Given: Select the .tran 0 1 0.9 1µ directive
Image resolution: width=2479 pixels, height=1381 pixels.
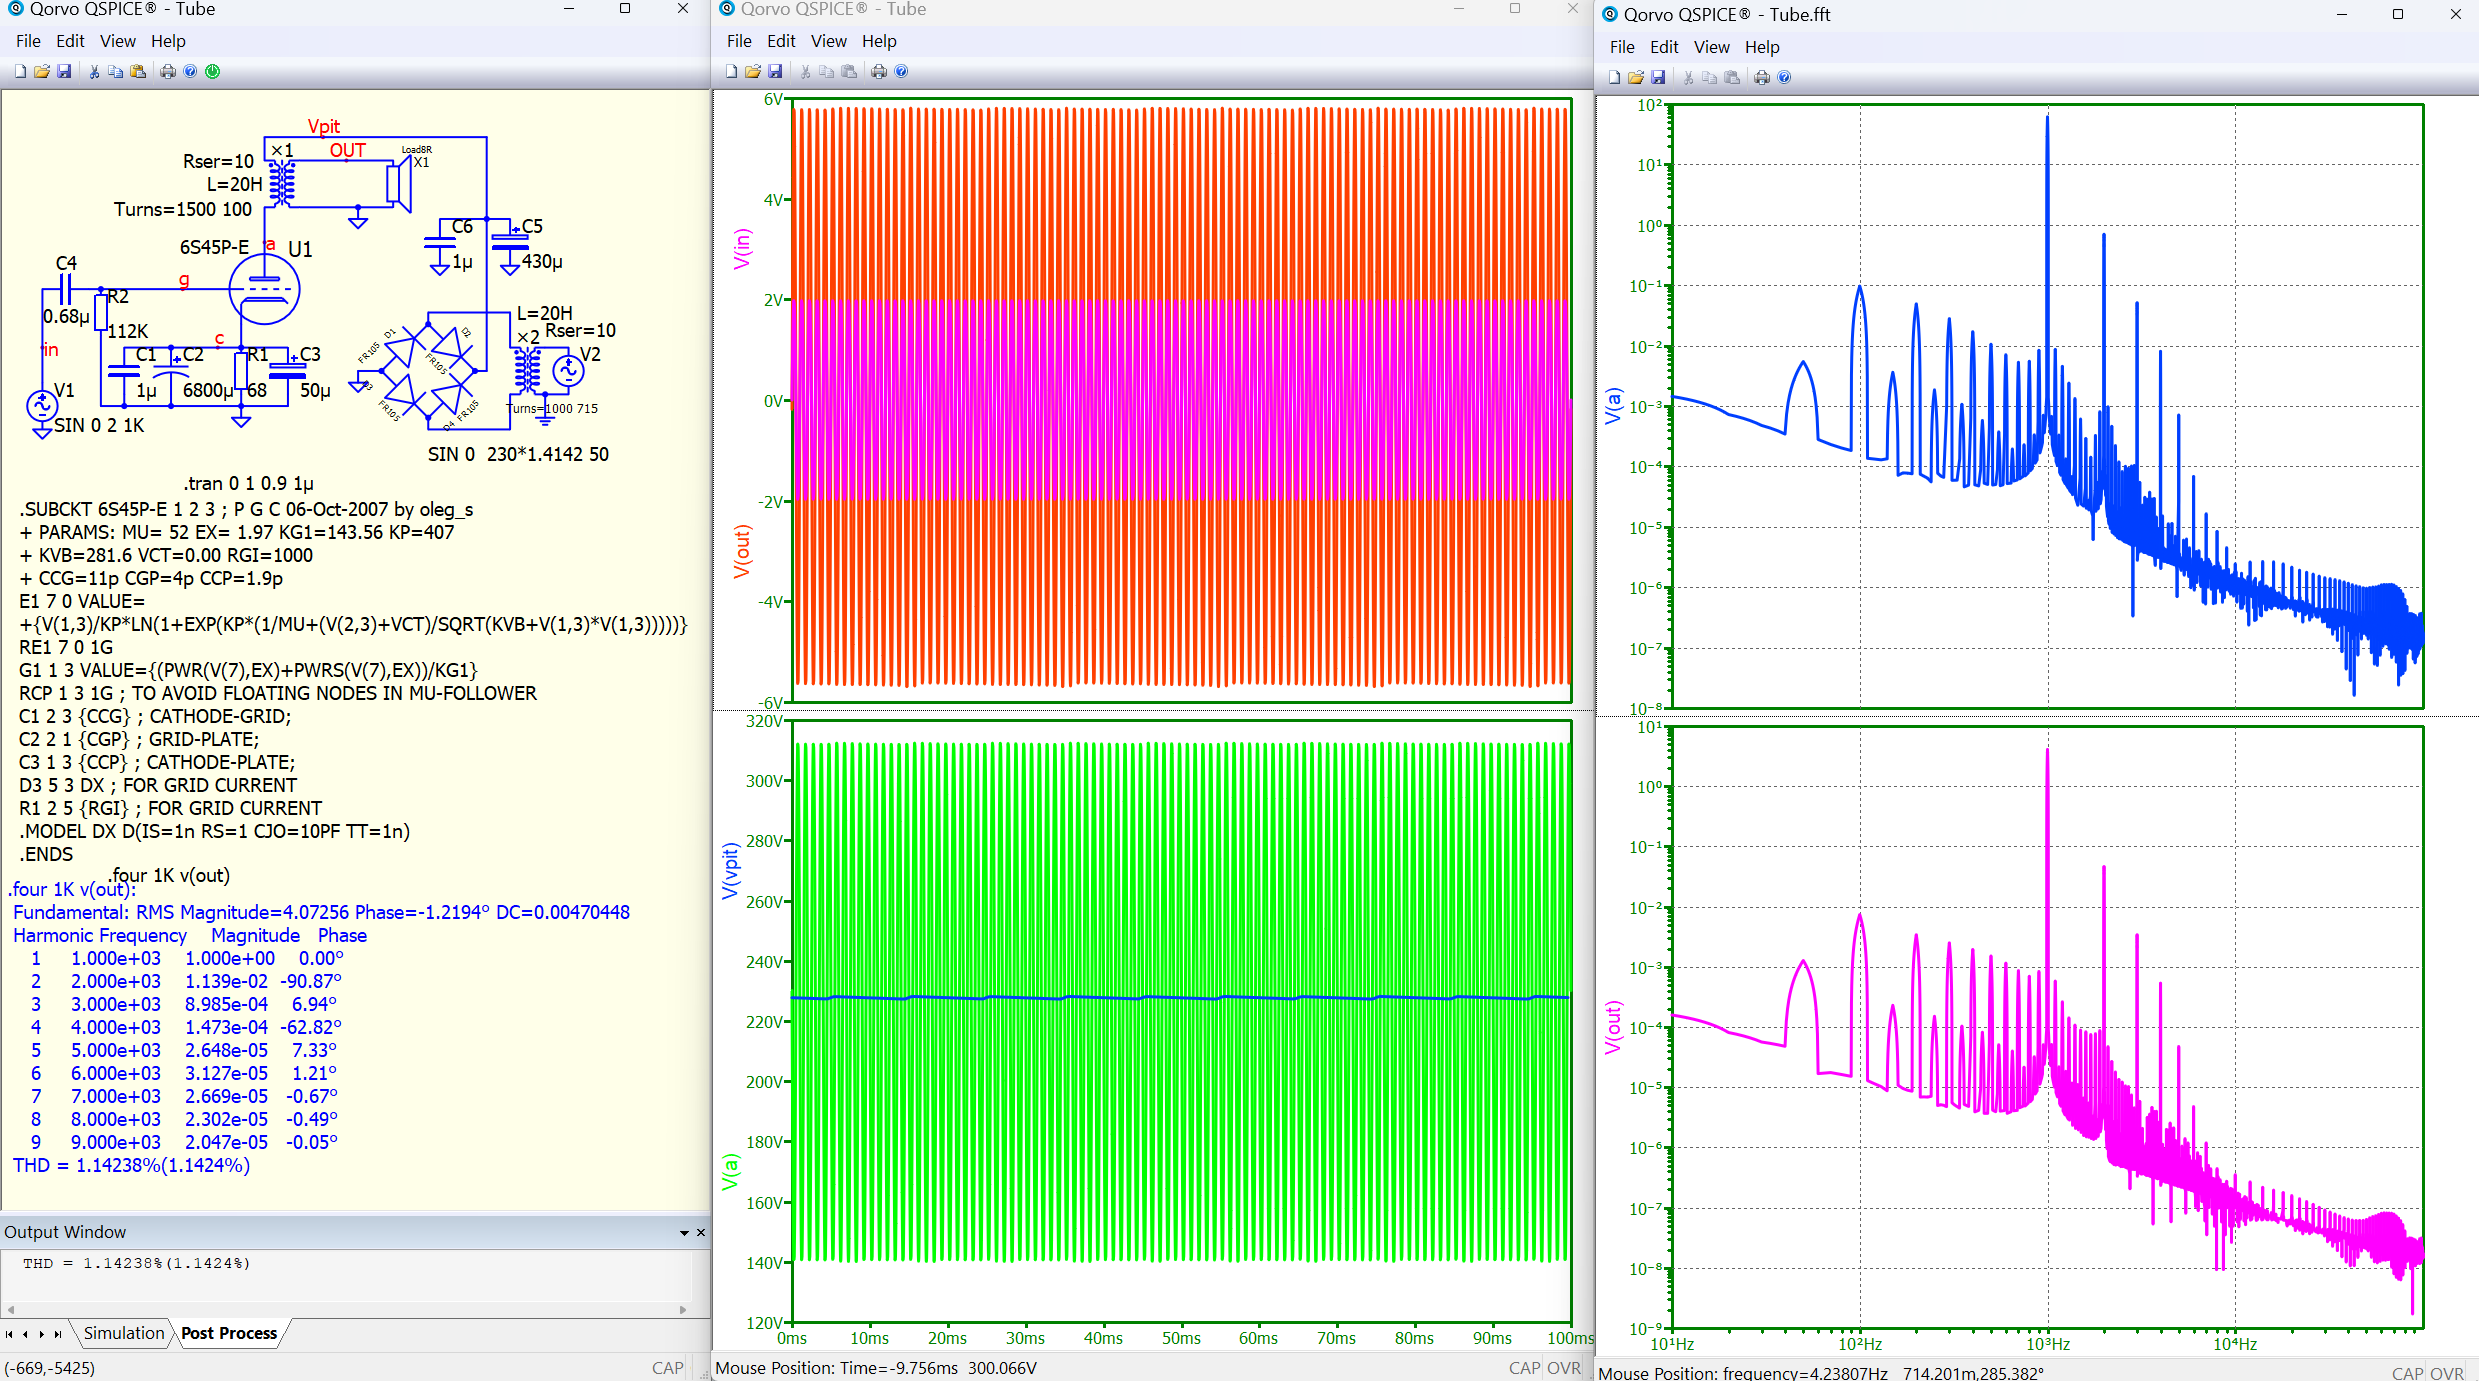Looking at the screenshot, I should tap(248, 483).
